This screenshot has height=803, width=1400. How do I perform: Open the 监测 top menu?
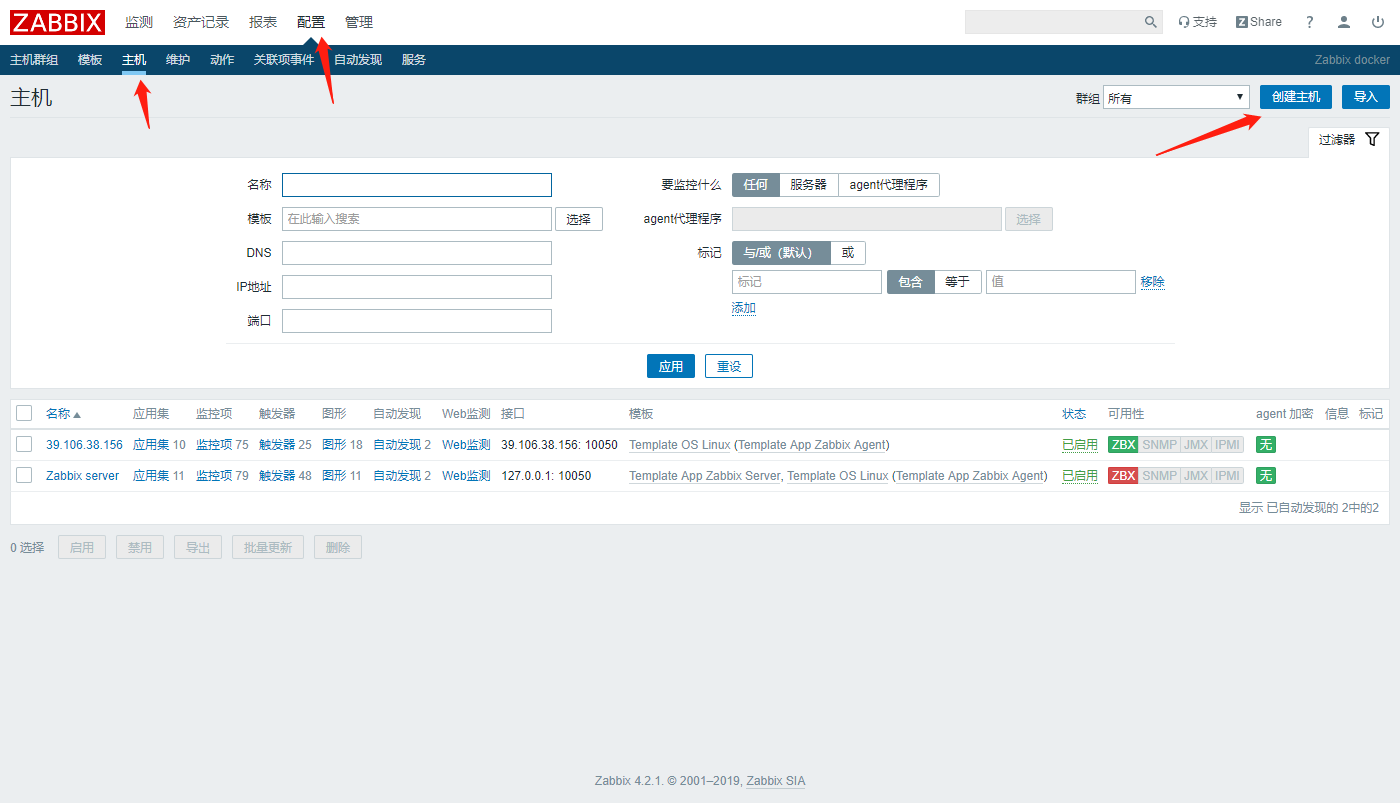point(139,22)
